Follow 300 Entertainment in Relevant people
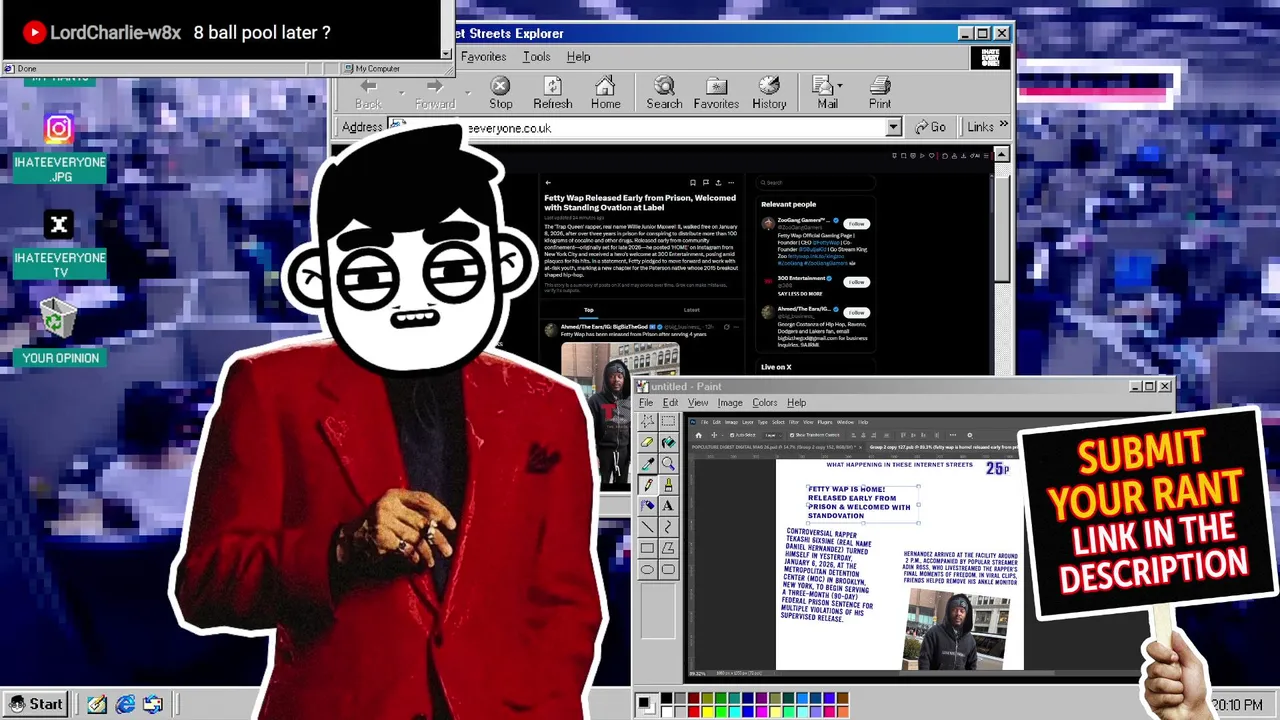The height and width of the screenshot is (720, 1280). tap(855, 282)
